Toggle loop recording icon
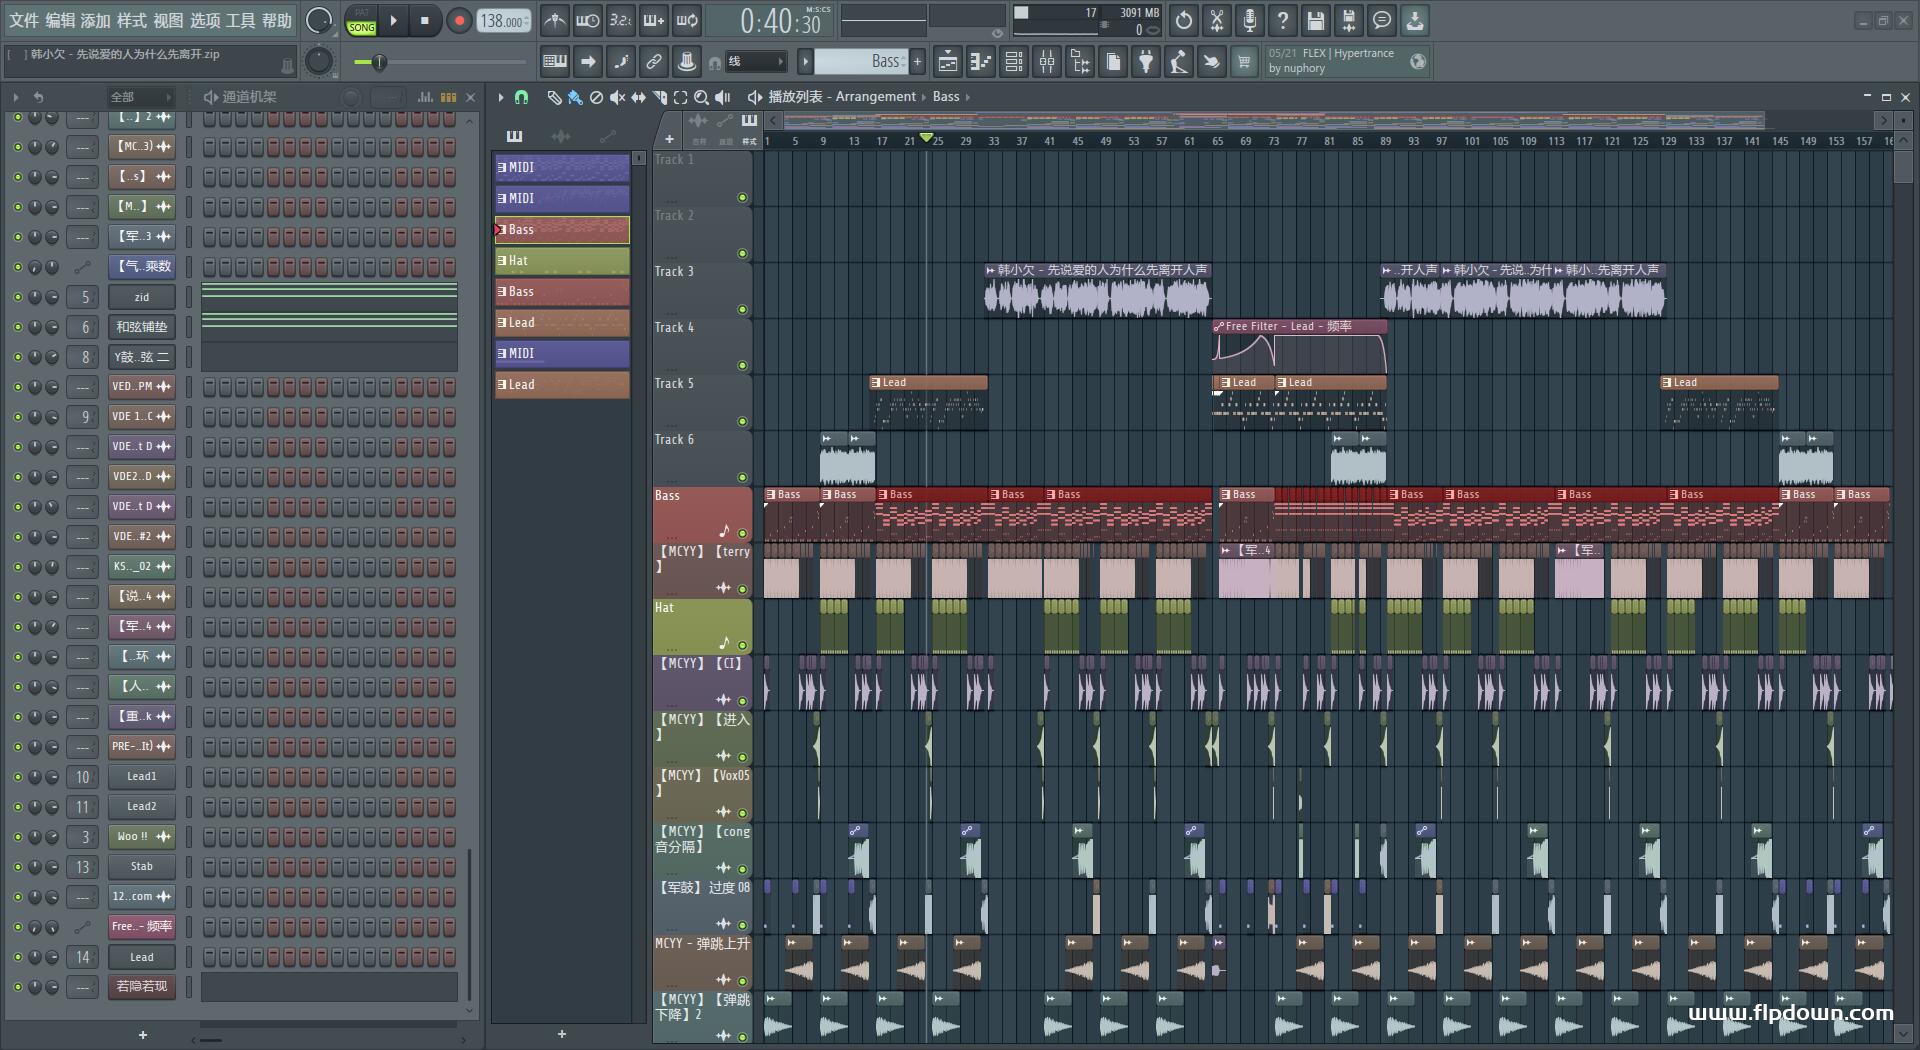This screenshot has width=1920, height=1050. tap(687, 20)
